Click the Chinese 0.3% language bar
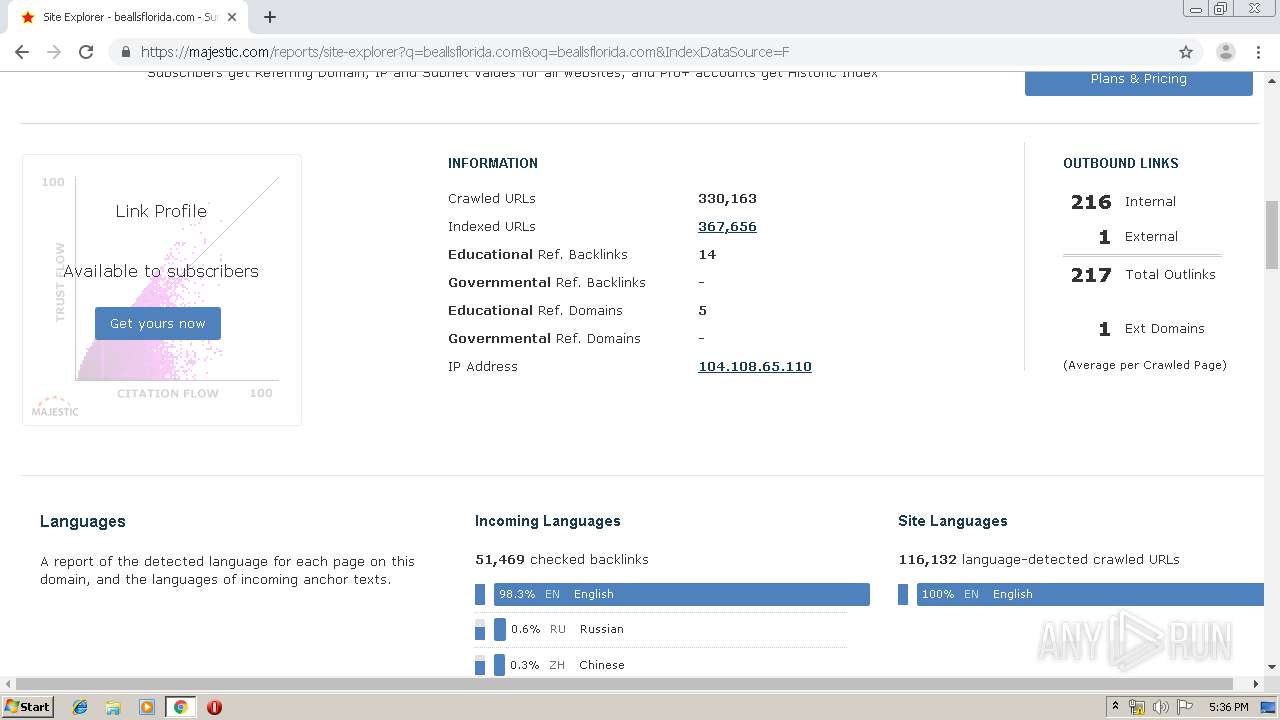 coord(500,665)
